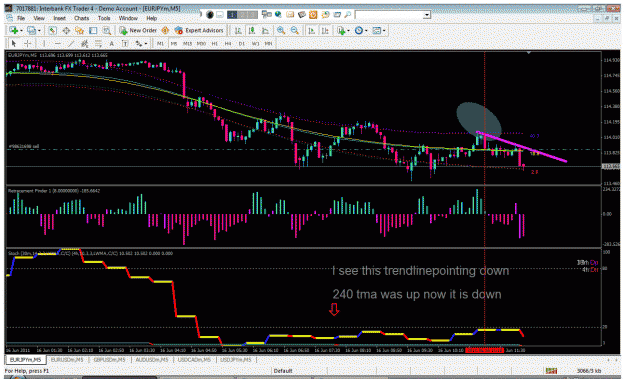Open the Strategy Tester magnifier icon
The image size is (625, 379).
[x=106, y=30]
